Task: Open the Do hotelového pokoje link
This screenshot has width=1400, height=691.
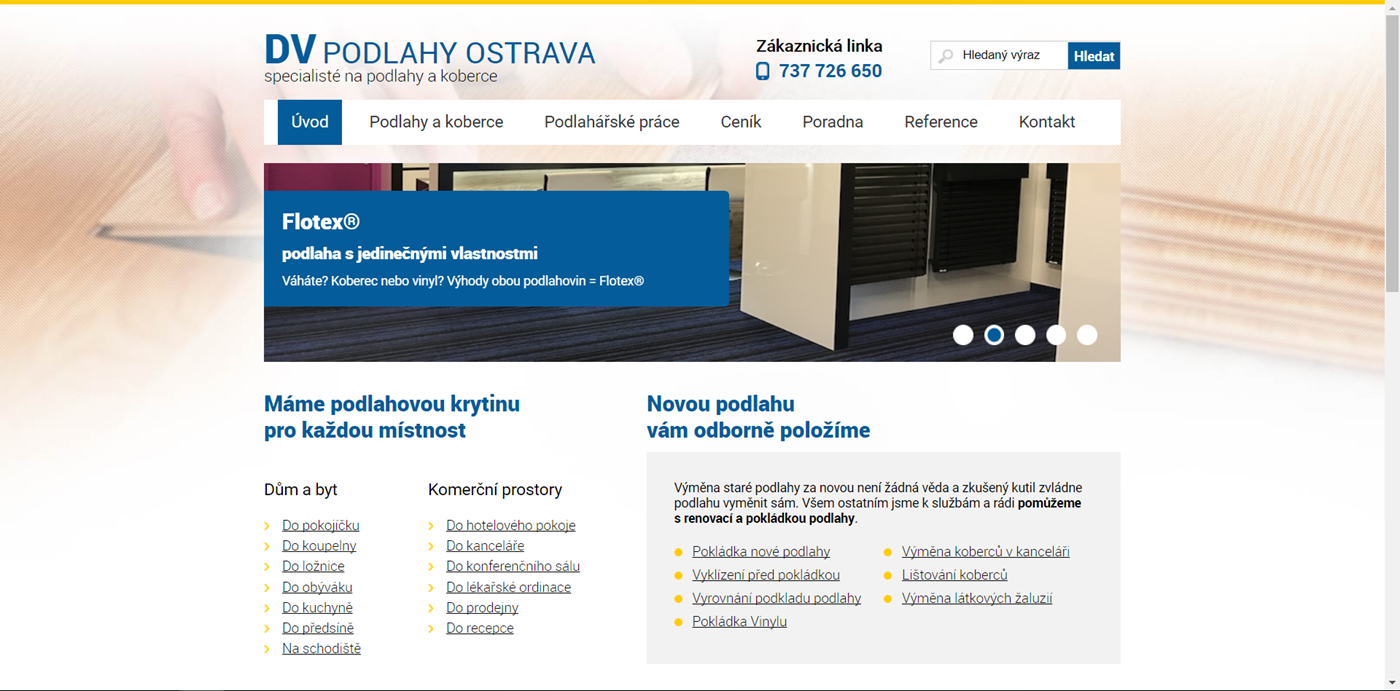Action: 511,525
